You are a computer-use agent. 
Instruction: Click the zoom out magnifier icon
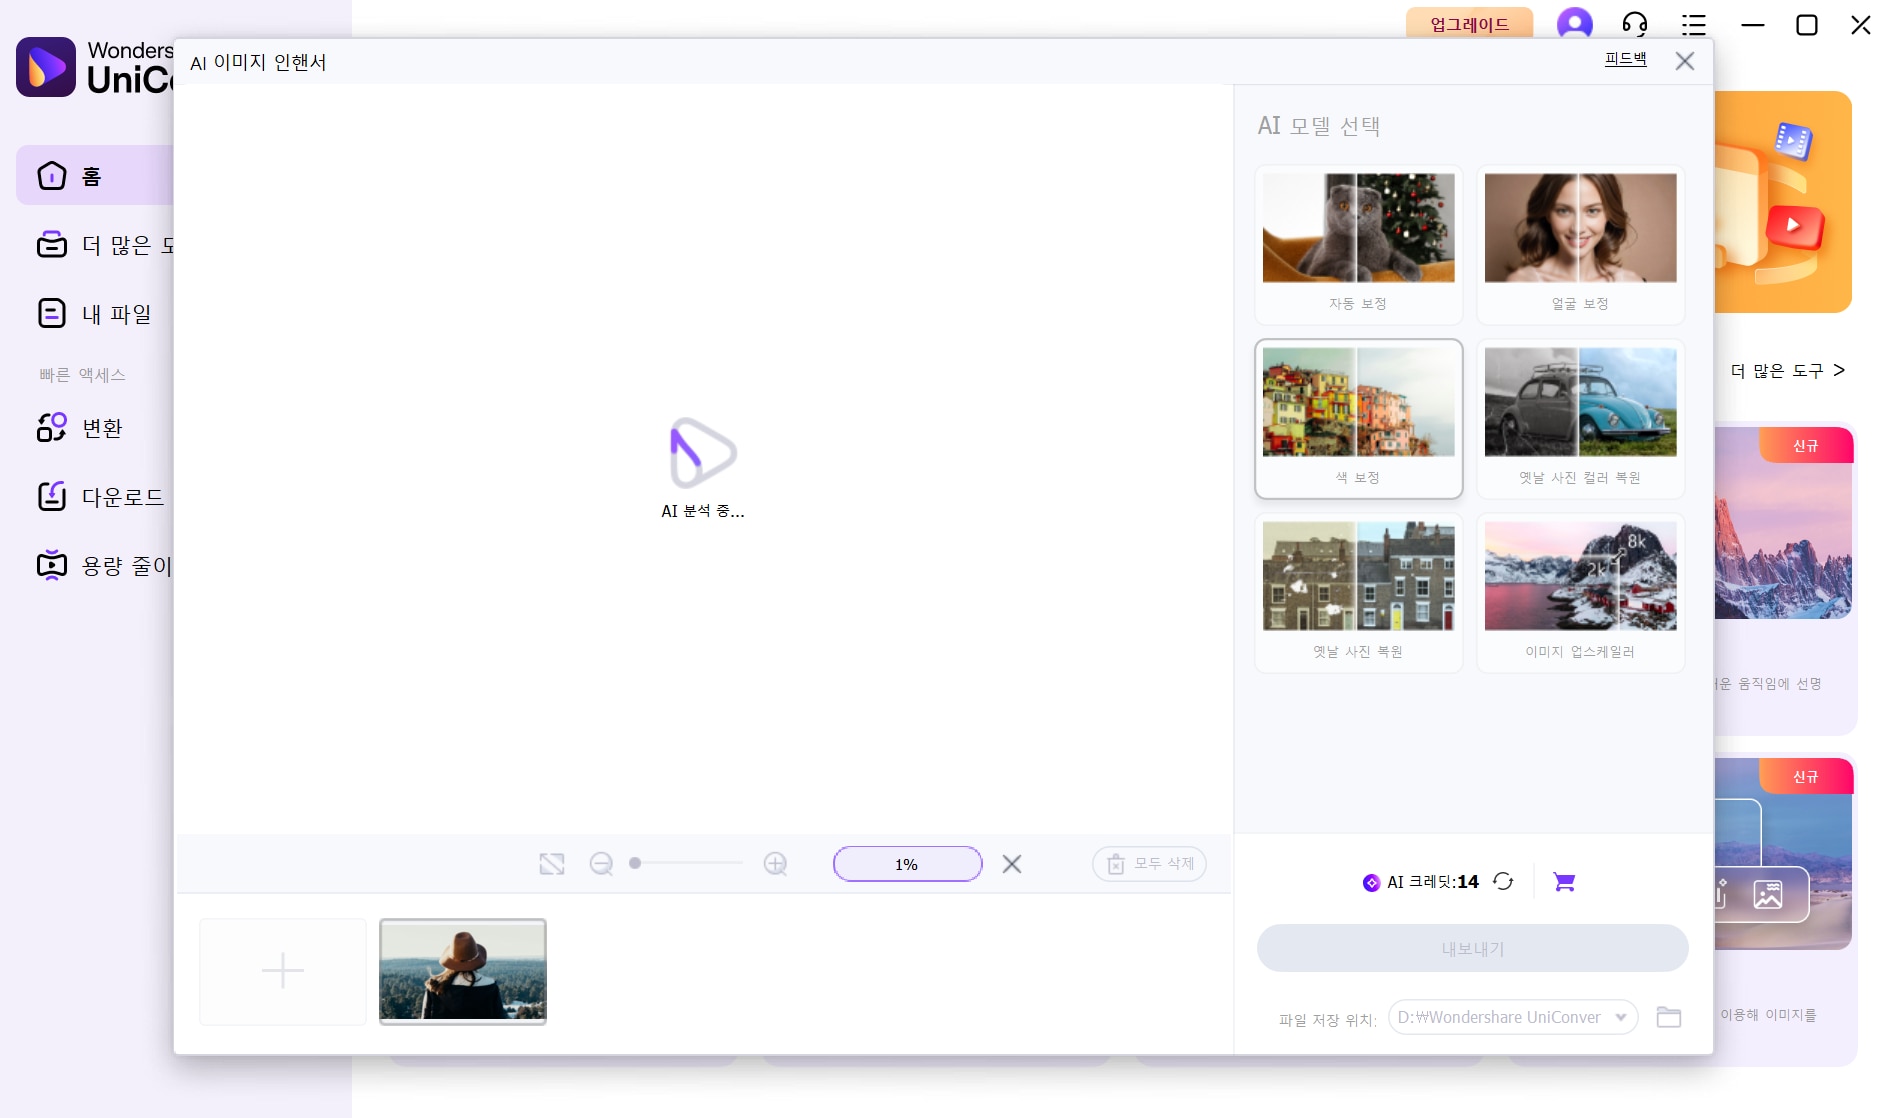click(x=601, y=864)
